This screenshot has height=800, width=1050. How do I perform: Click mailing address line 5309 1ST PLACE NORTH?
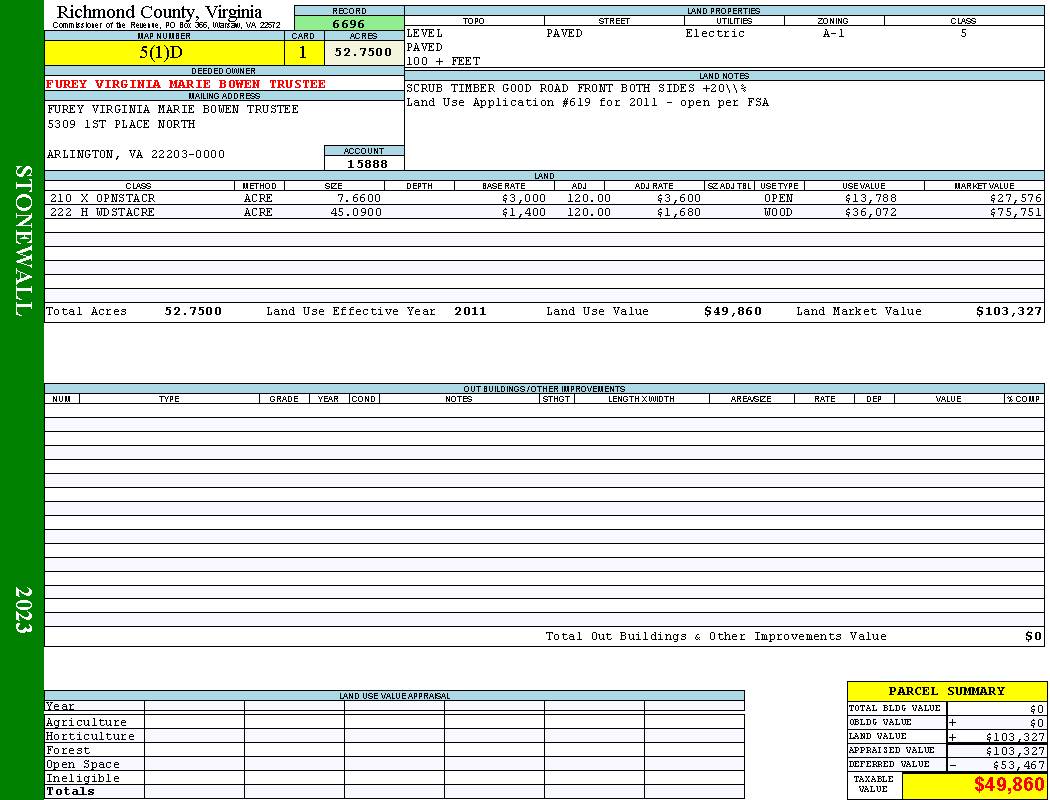(121, 125)
